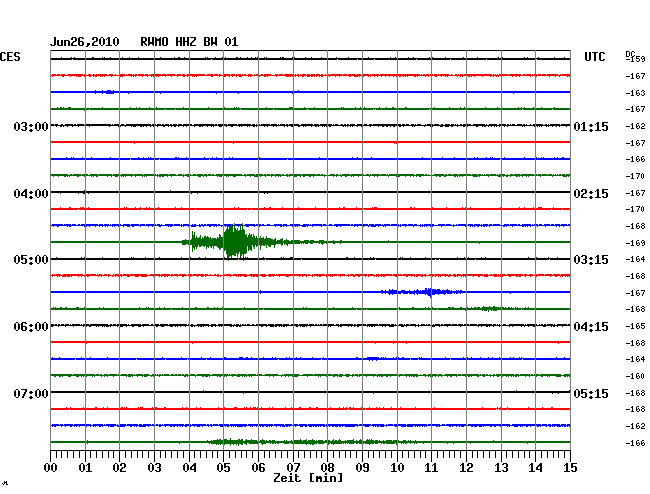Click minute 15 on the time axis
The image size is (650, 494).
point(570,467)
